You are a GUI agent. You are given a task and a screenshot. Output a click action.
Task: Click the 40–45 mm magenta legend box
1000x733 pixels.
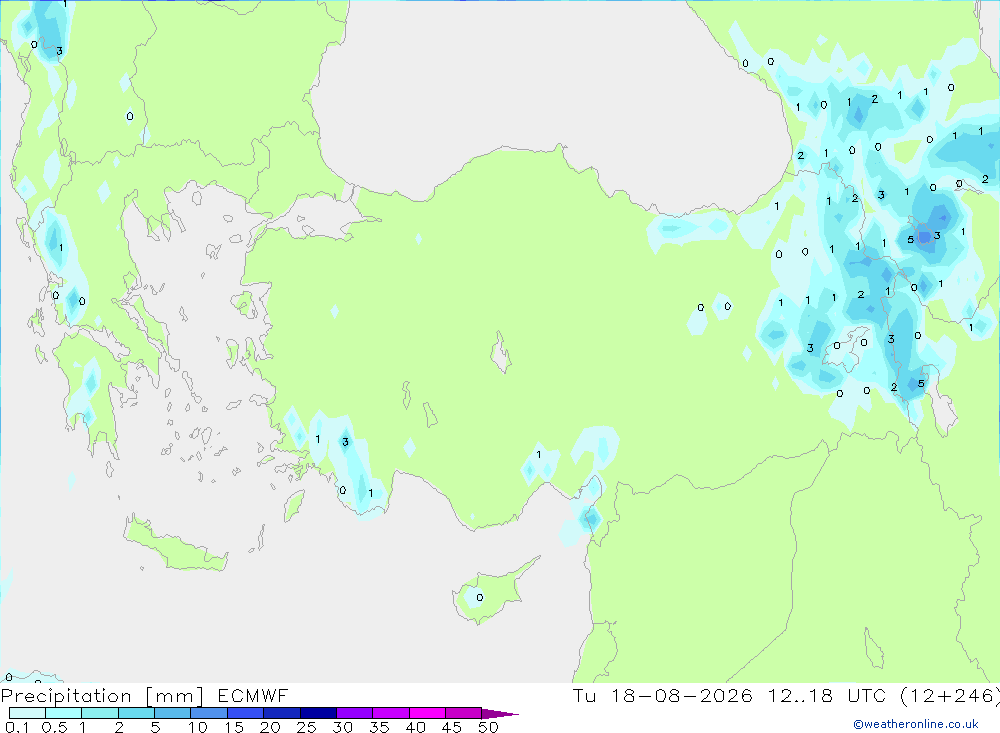(427, 713)
